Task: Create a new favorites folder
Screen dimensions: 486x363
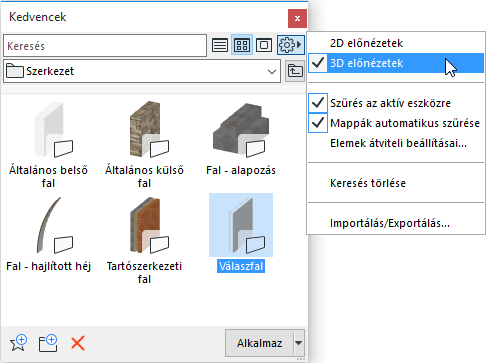Action: pyautogui.click(x=48, y=343)
